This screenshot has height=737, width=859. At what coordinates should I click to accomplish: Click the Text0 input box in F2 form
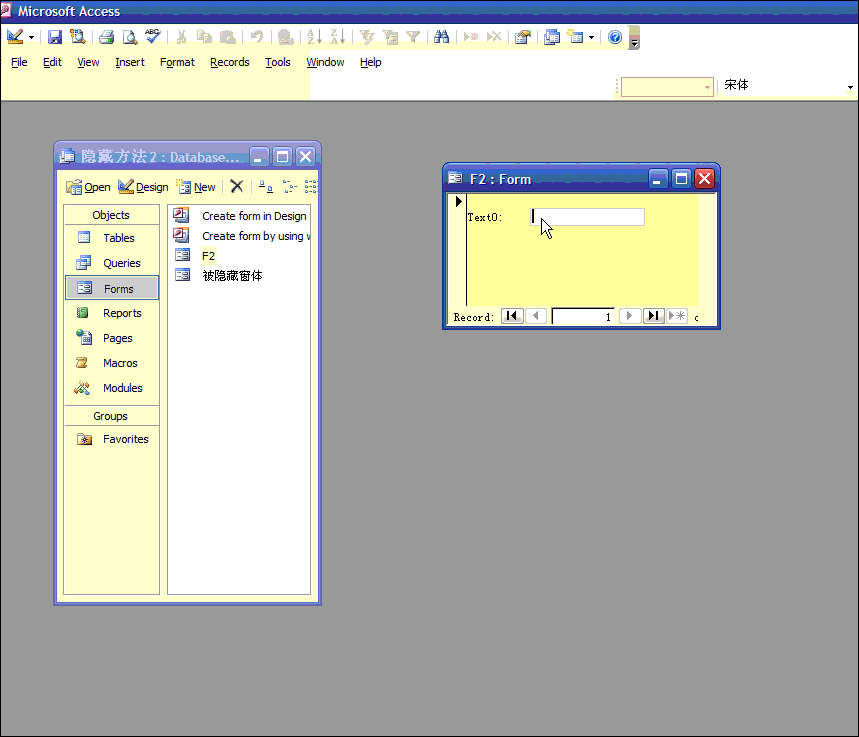click(x=588, y=217)
